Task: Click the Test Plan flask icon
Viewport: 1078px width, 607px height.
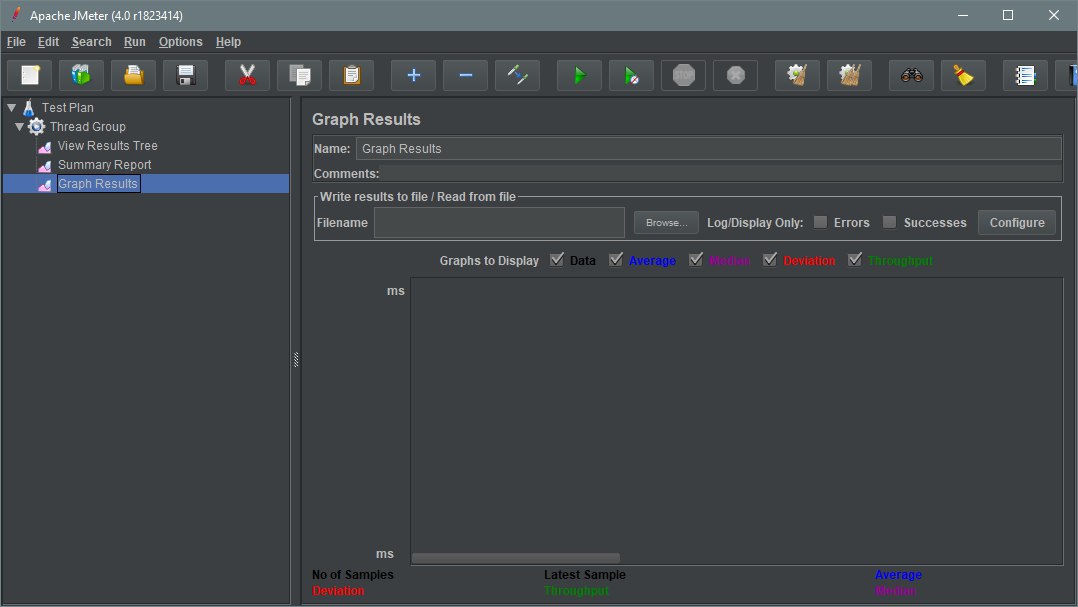Action: tap(29, 108)
